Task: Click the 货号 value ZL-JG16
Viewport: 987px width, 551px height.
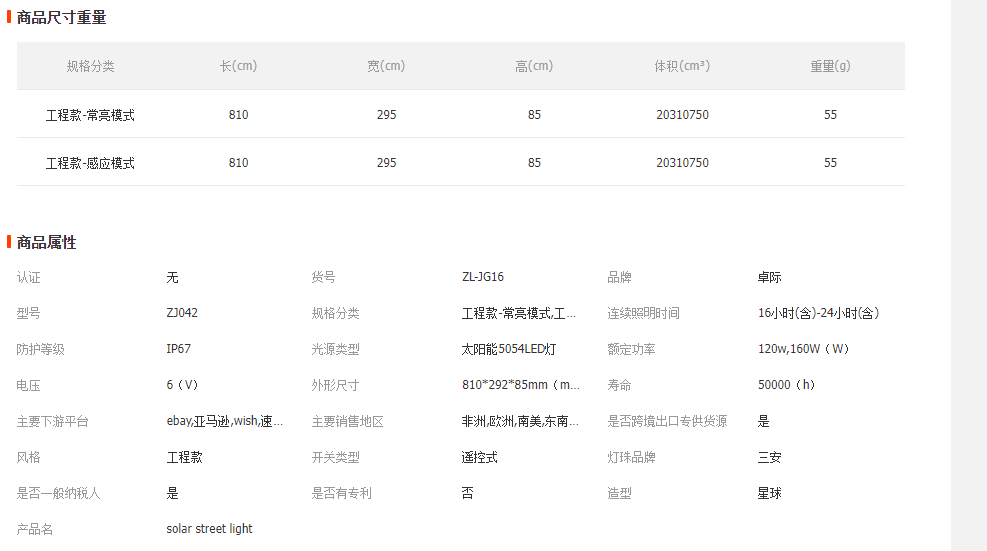Action: pyautogui.click(x=490, y=277)
